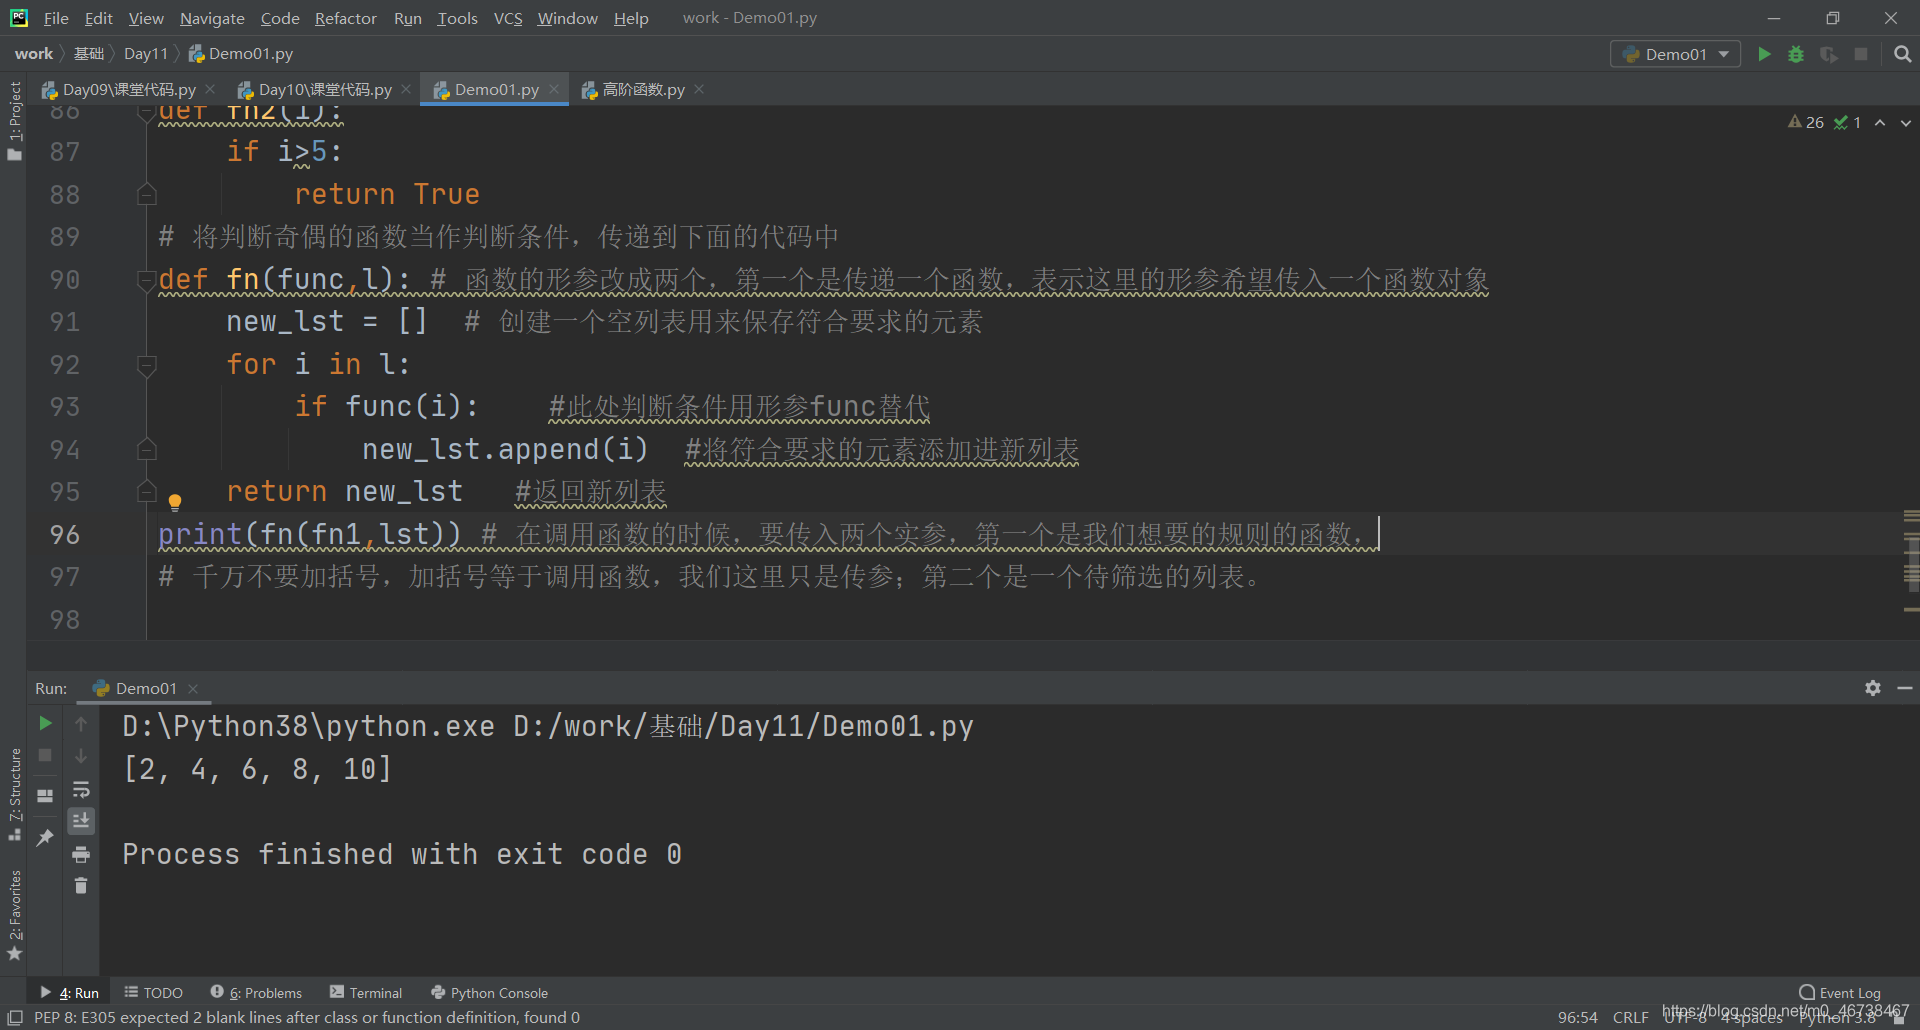Click cursor position 96:54 in status bar
The image size is (1920, 1030).
coord(1577,1017)
